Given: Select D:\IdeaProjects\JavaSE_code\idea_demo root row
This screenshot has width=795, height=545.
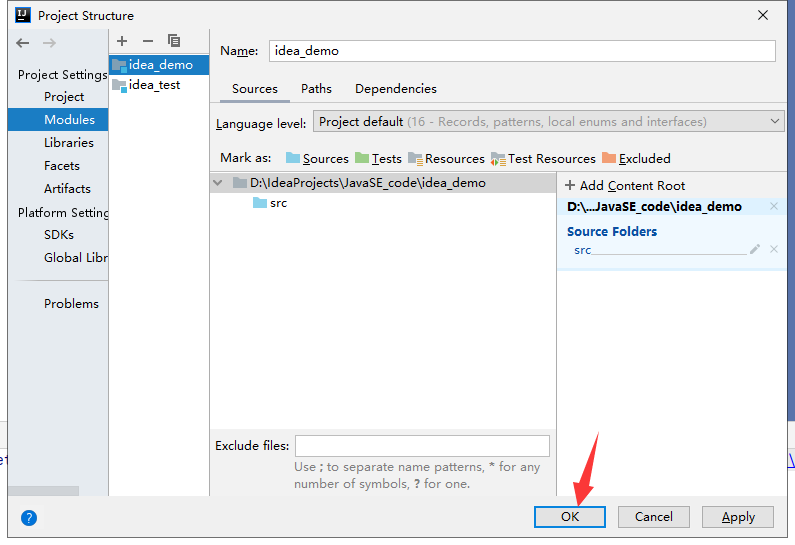Looking at the screenshot, I should coord(383,183).
